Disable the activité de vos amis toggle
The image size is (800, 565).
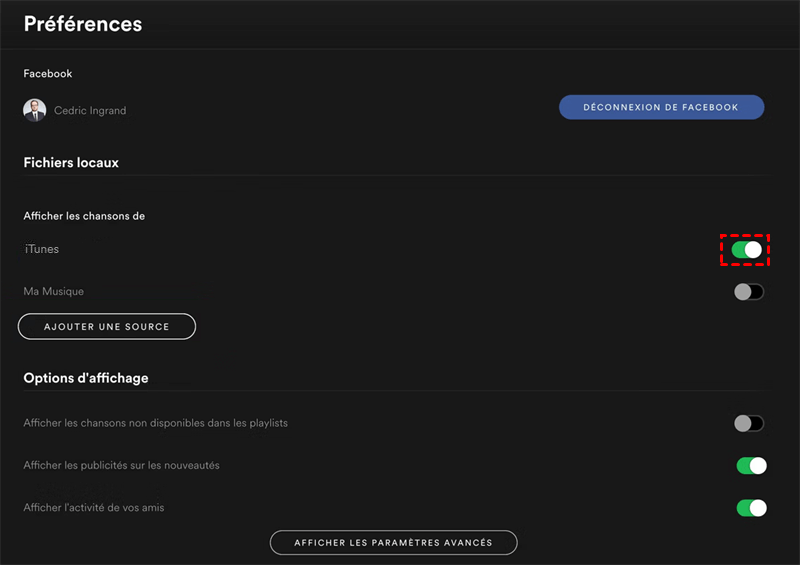coord(751,508)
